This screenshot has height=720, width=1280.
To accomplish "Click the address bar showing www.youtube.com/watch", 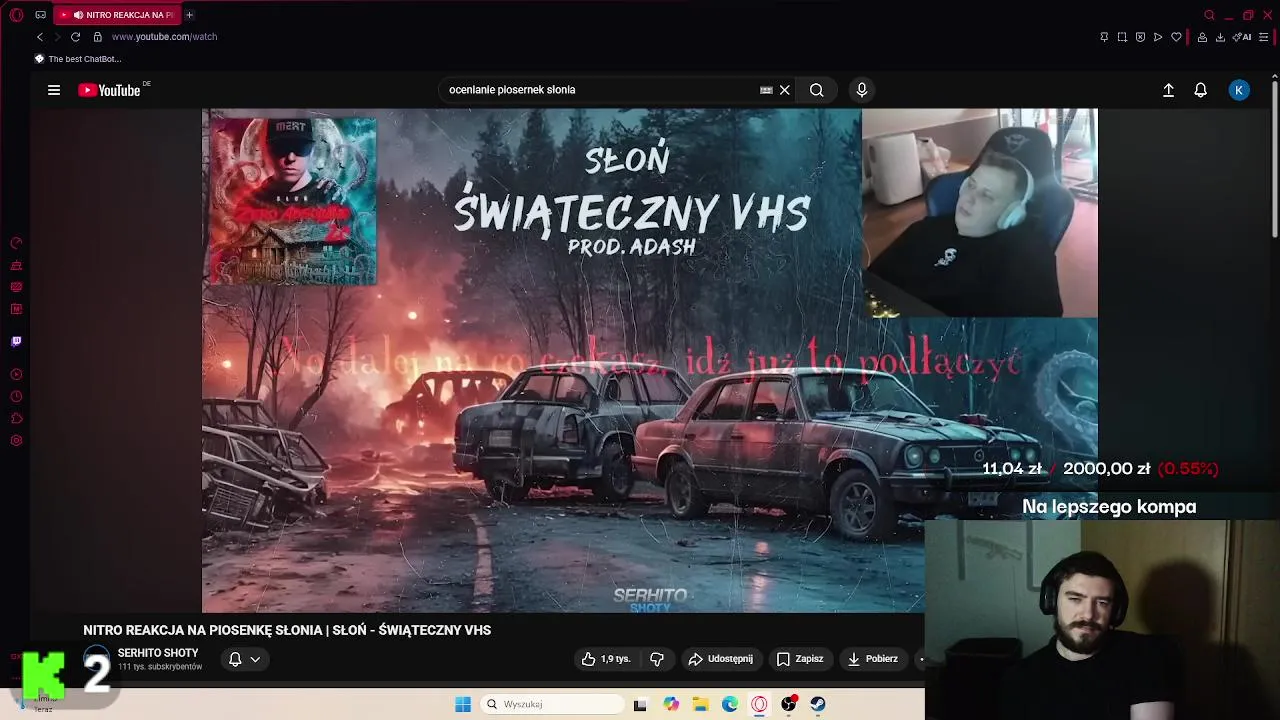I will [164, 37].
